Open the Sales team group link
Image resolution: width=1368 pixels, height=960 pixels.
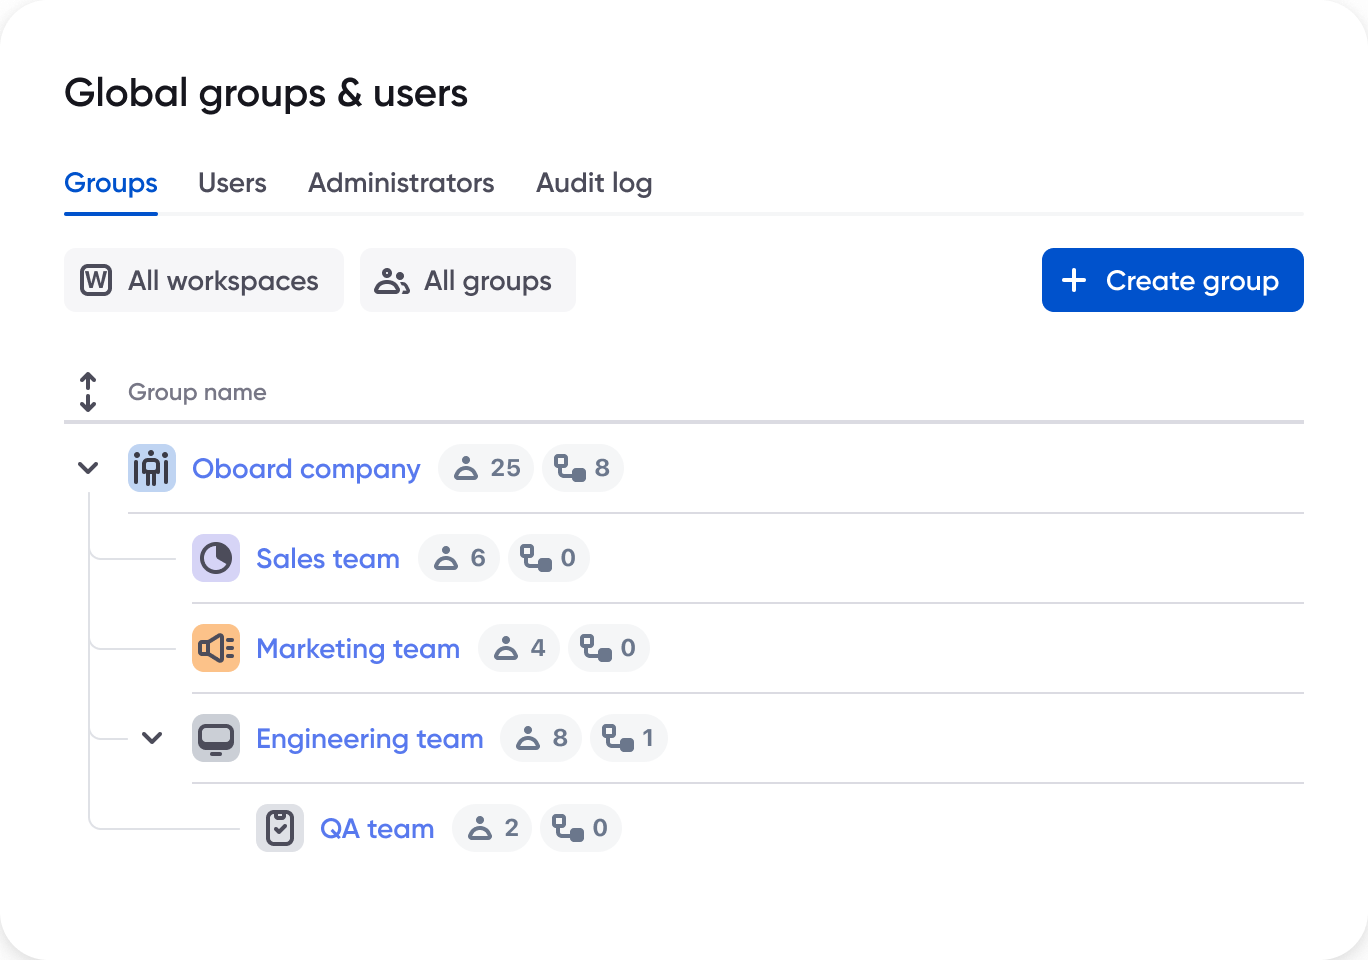click(328, 558)
